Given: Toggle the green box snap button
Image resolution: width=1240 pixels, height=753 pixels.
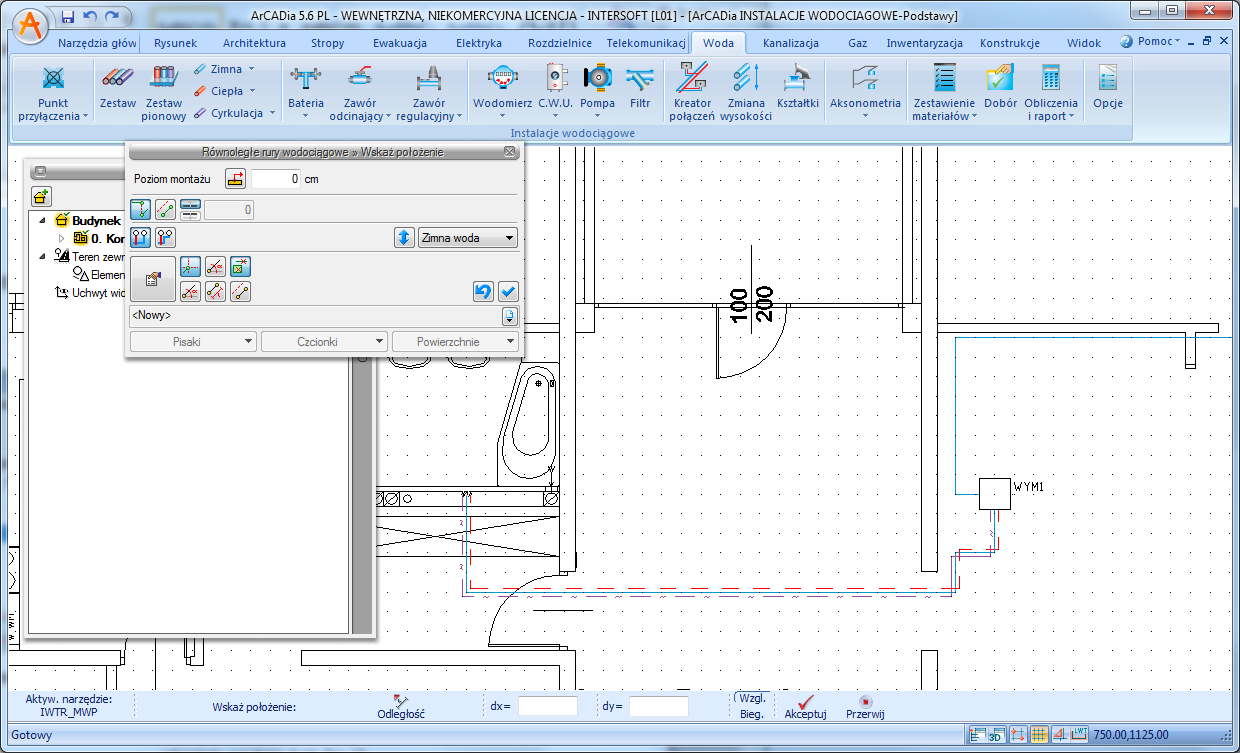Looking at the screenshot, I should (x=240, y=267).
